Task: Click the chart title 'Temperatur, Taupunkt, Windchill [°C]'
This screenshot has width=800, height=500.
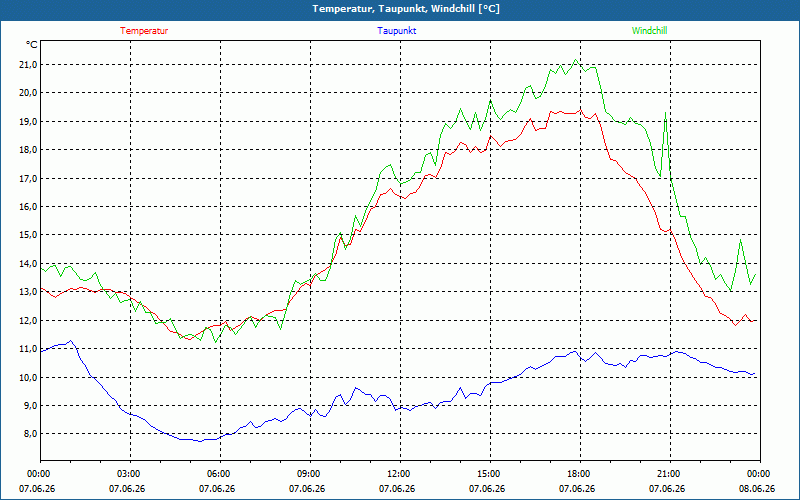Action: (406, 9)
